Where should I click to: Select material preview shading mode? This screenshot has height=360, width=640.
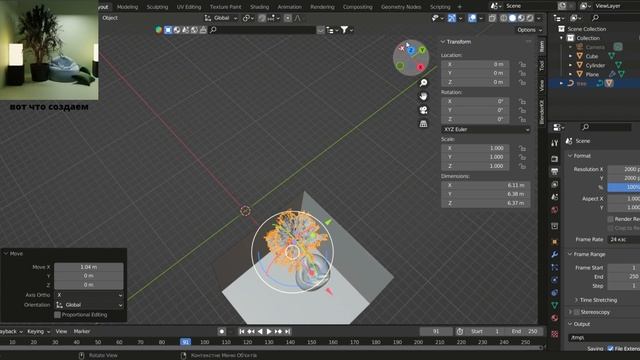[x=521, y=18]
